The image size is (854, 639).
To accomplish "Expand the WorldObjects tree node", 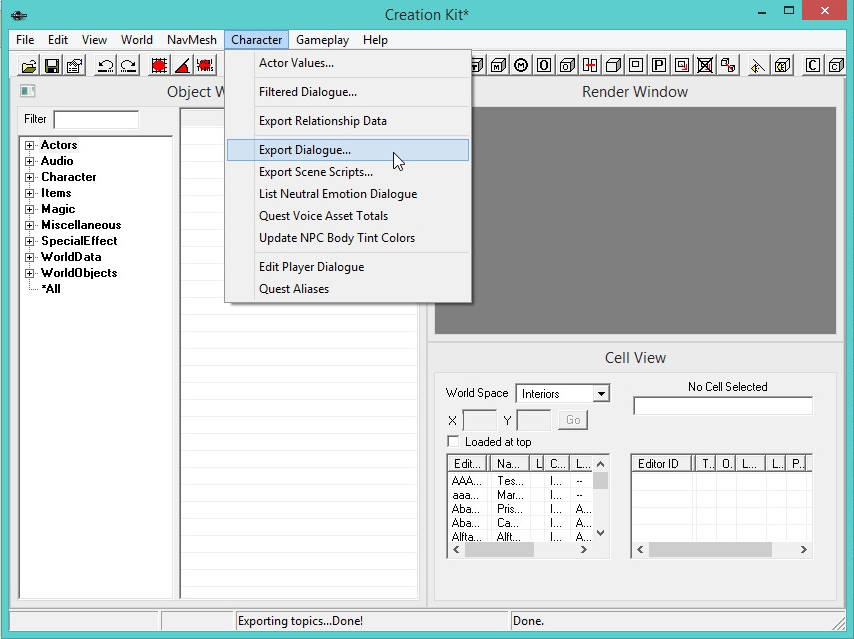I will coord(29,273).
